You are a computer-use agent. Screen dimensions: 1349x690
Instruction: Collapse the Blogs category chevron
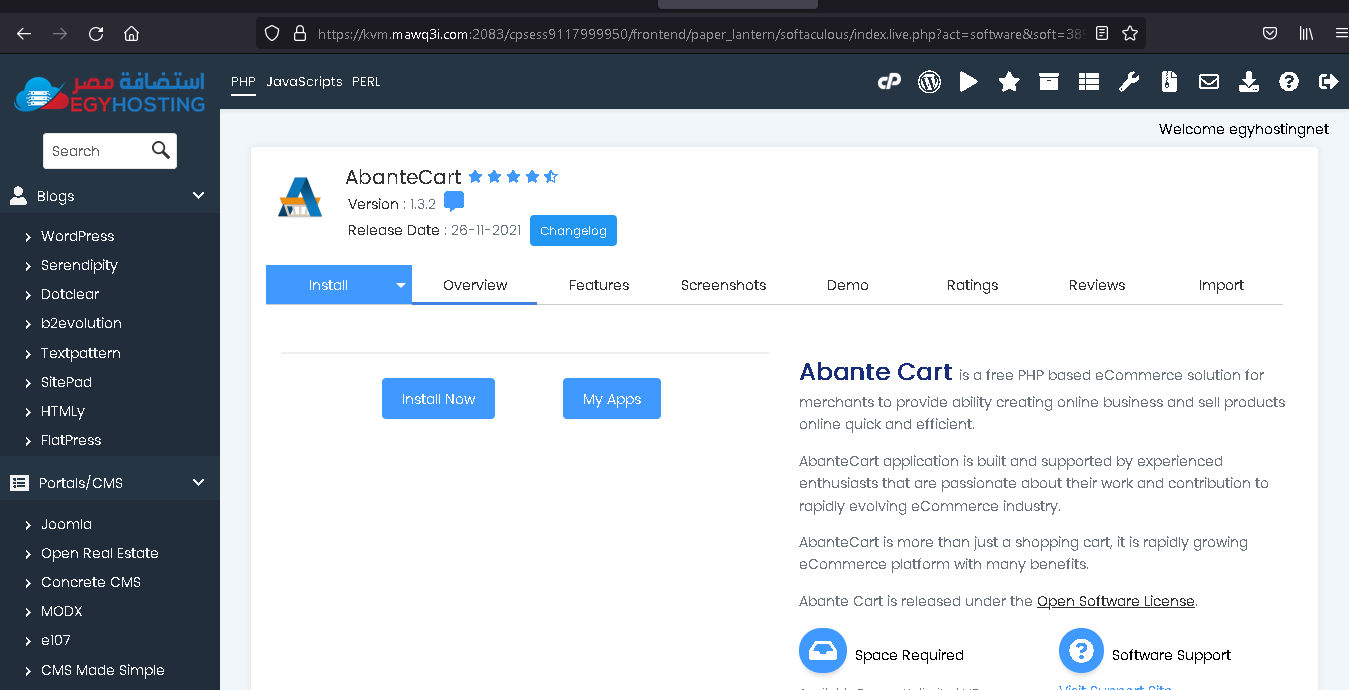[198, 196]
